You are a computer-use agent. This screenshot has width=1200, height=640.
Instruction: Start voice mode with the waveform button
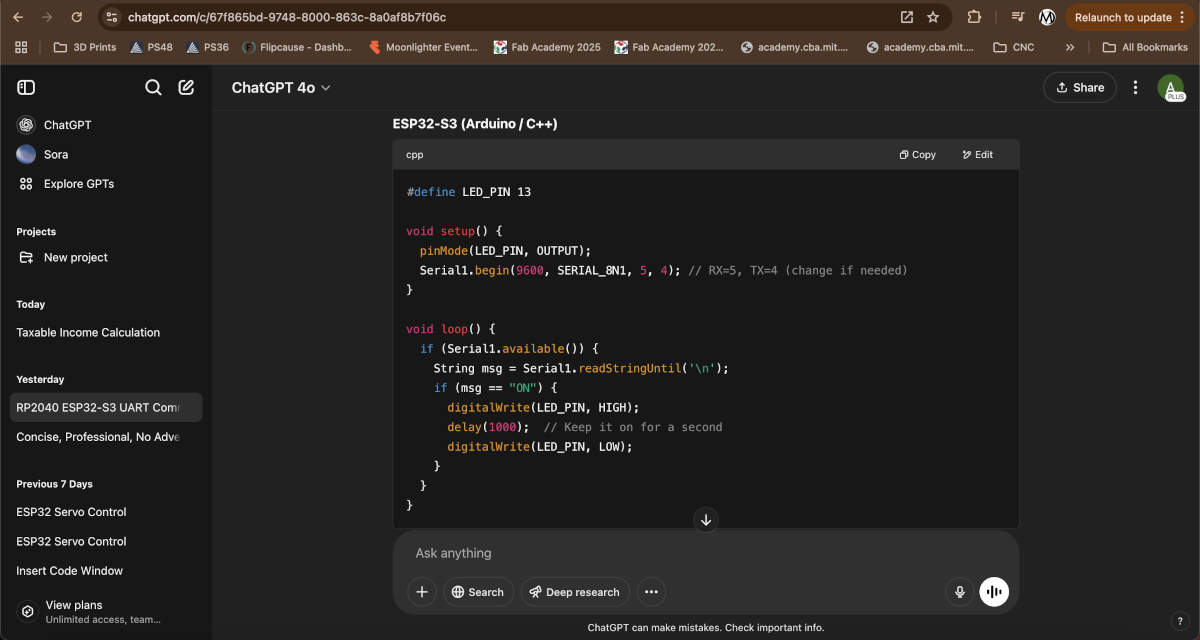(x=994, y=592)
